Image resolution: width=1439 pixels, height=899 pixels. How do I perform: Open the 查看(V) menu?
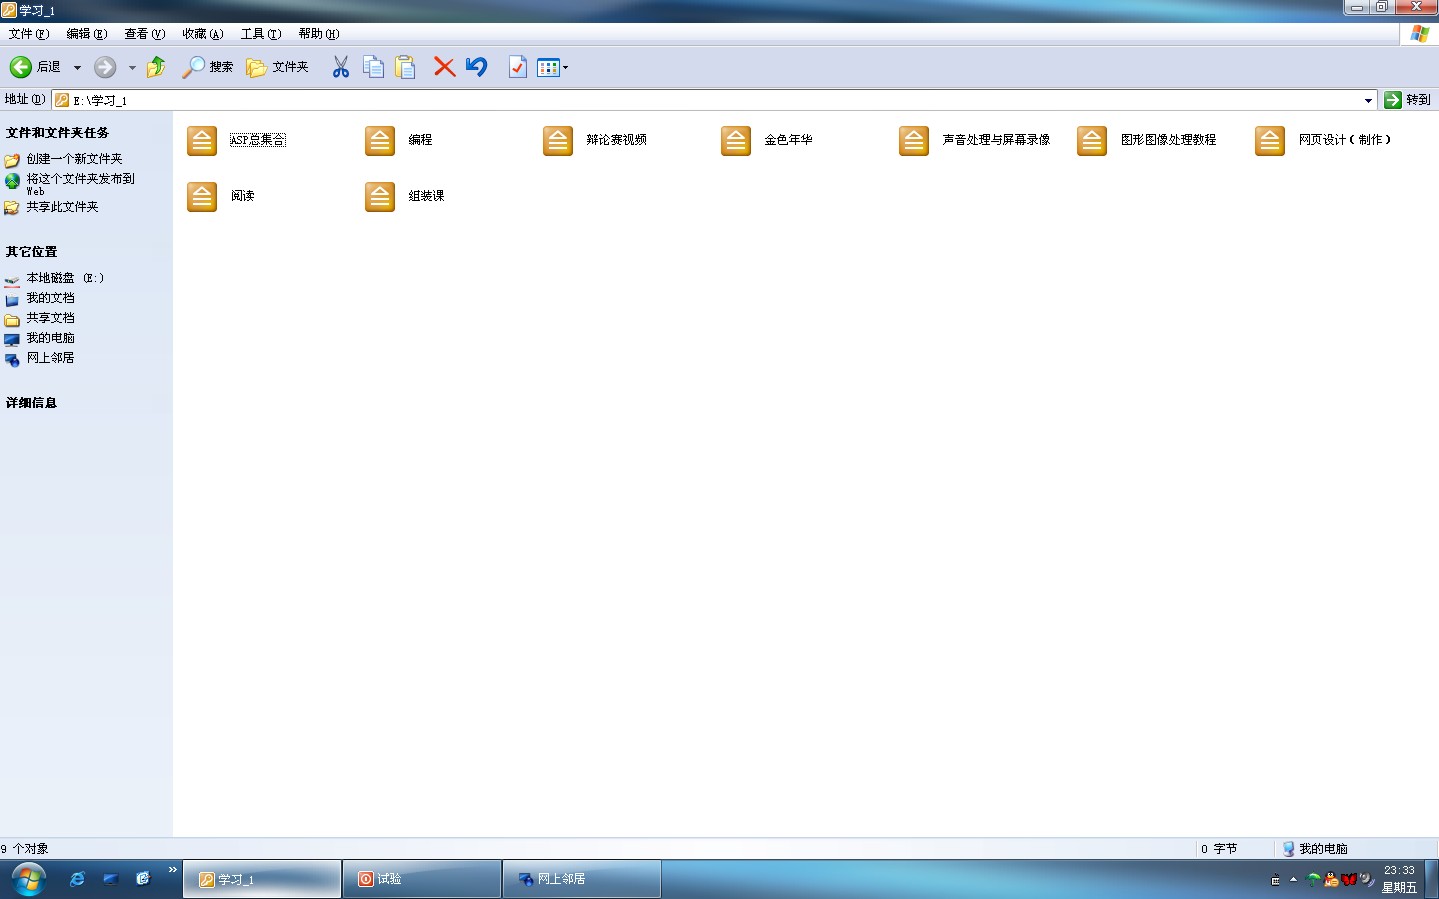coord(144,34)
